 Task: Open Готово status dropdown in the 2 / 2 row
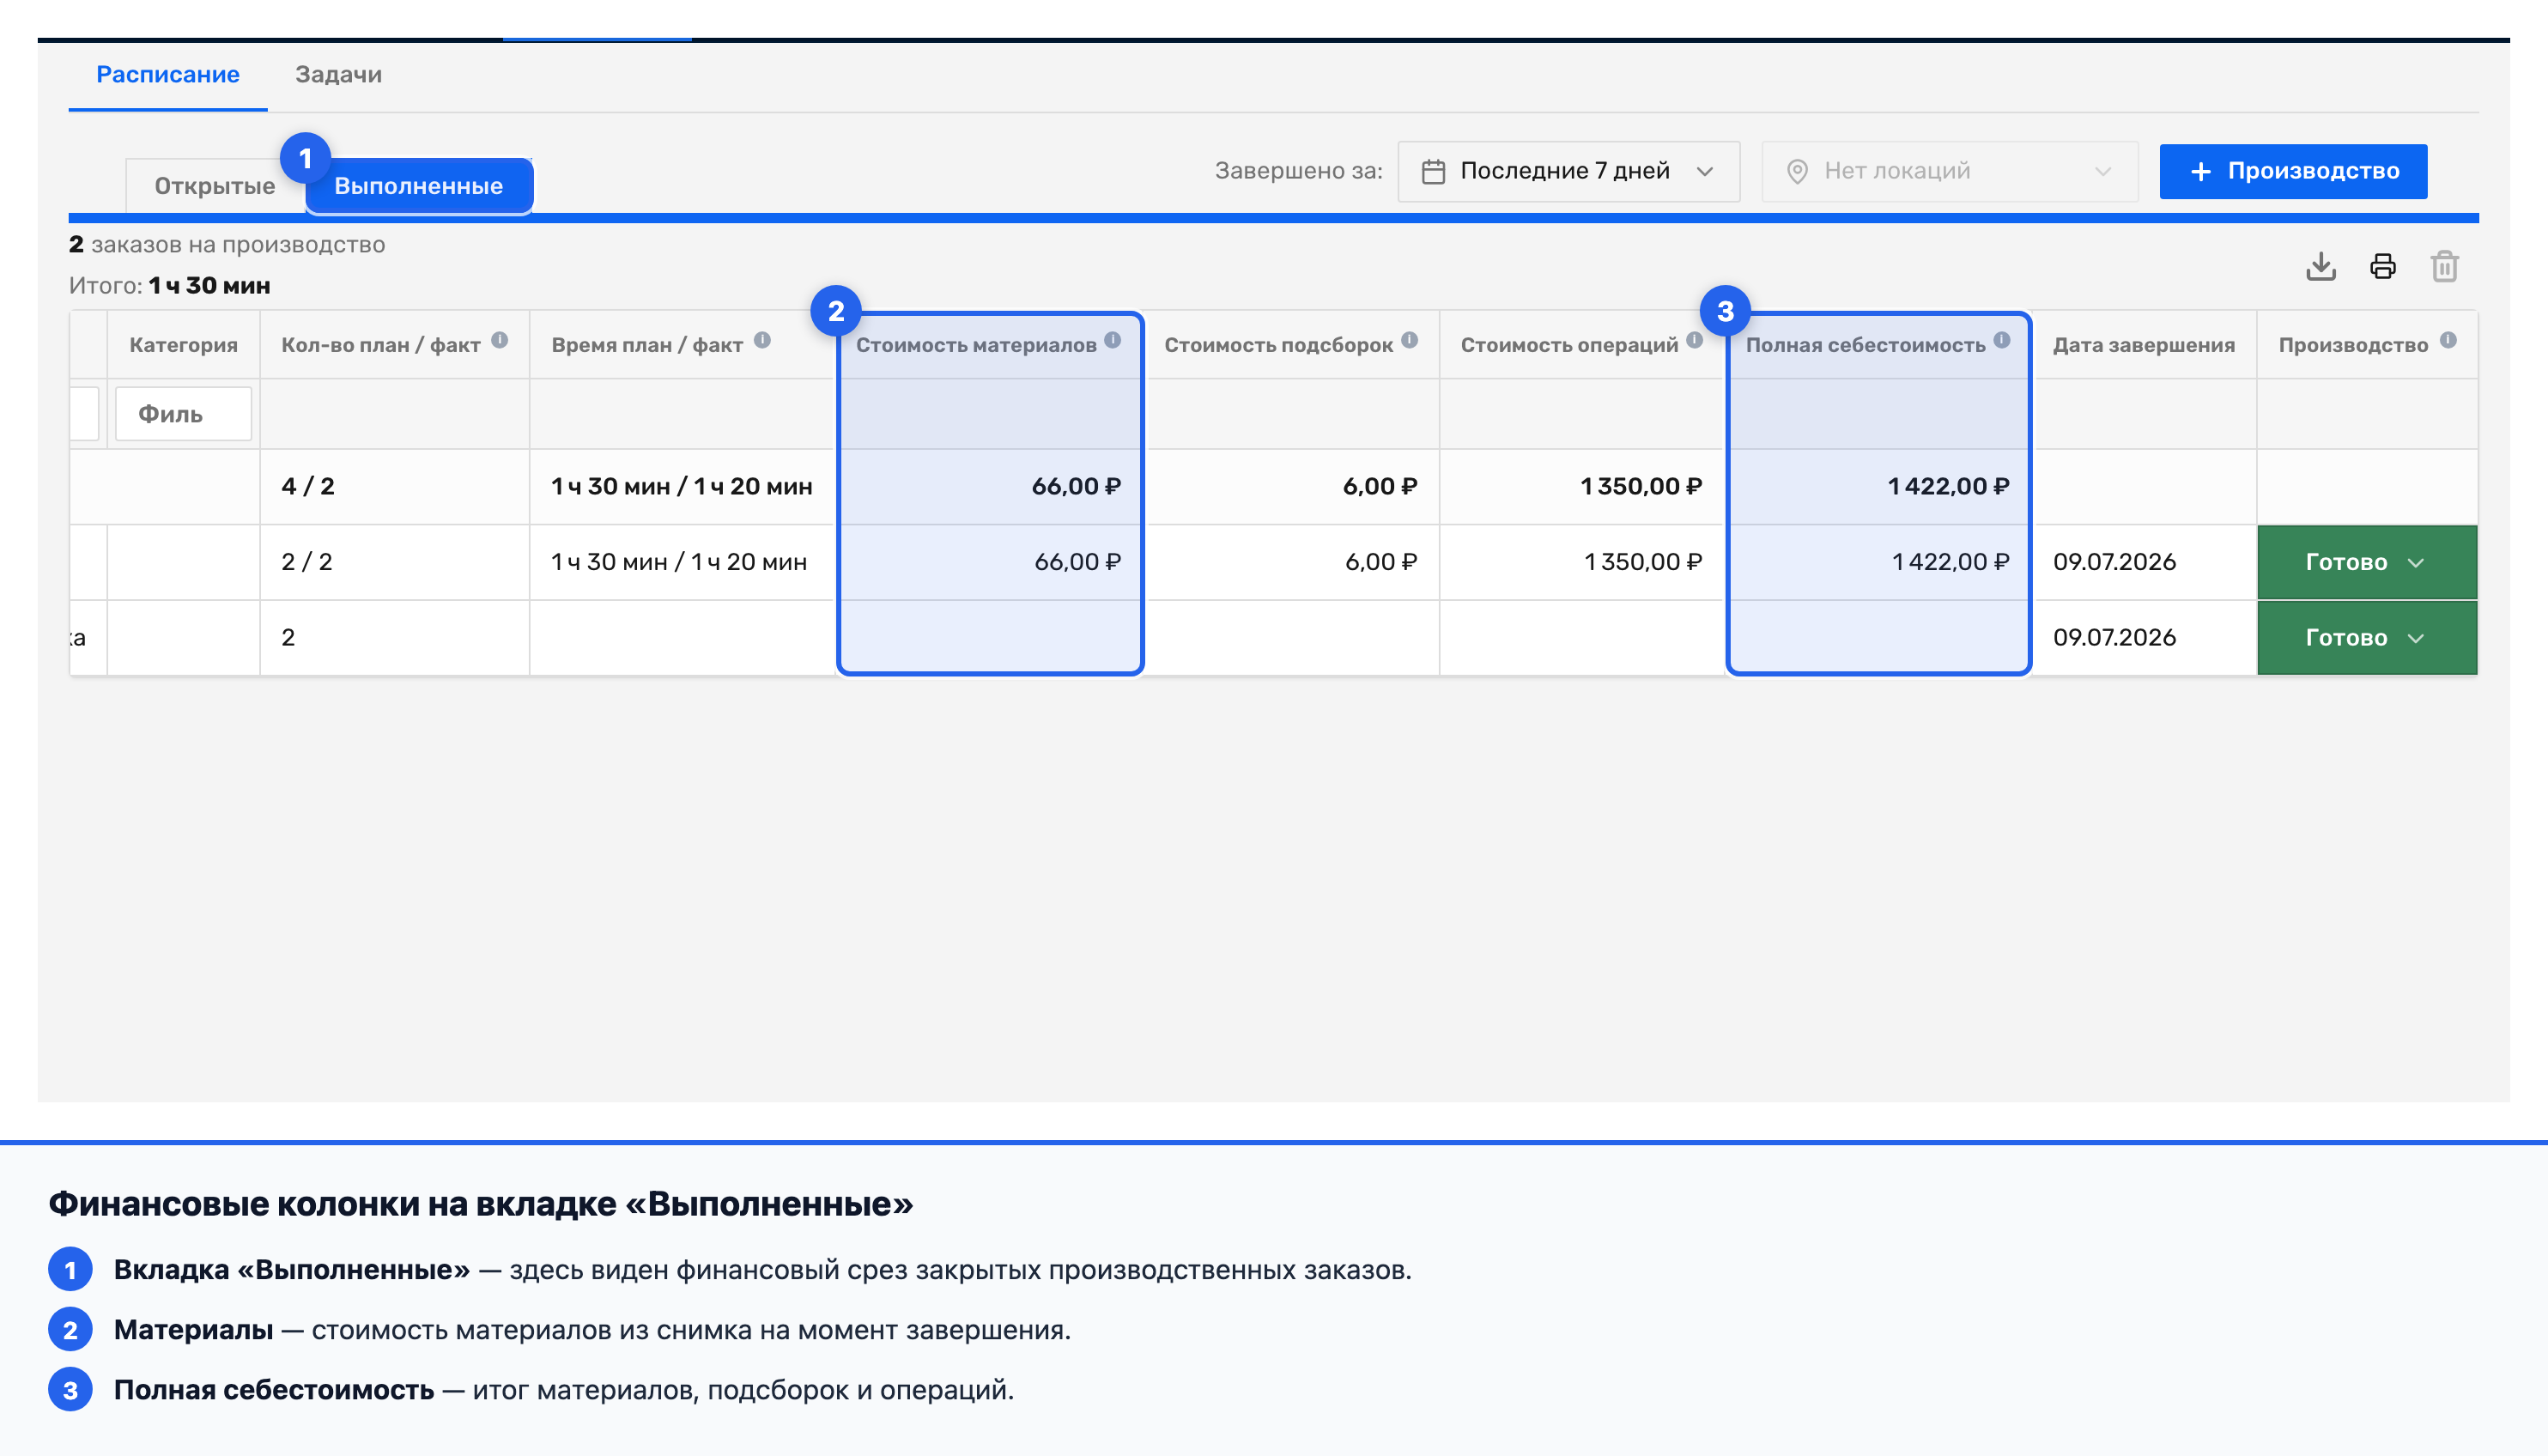(x=2367, y=562)
